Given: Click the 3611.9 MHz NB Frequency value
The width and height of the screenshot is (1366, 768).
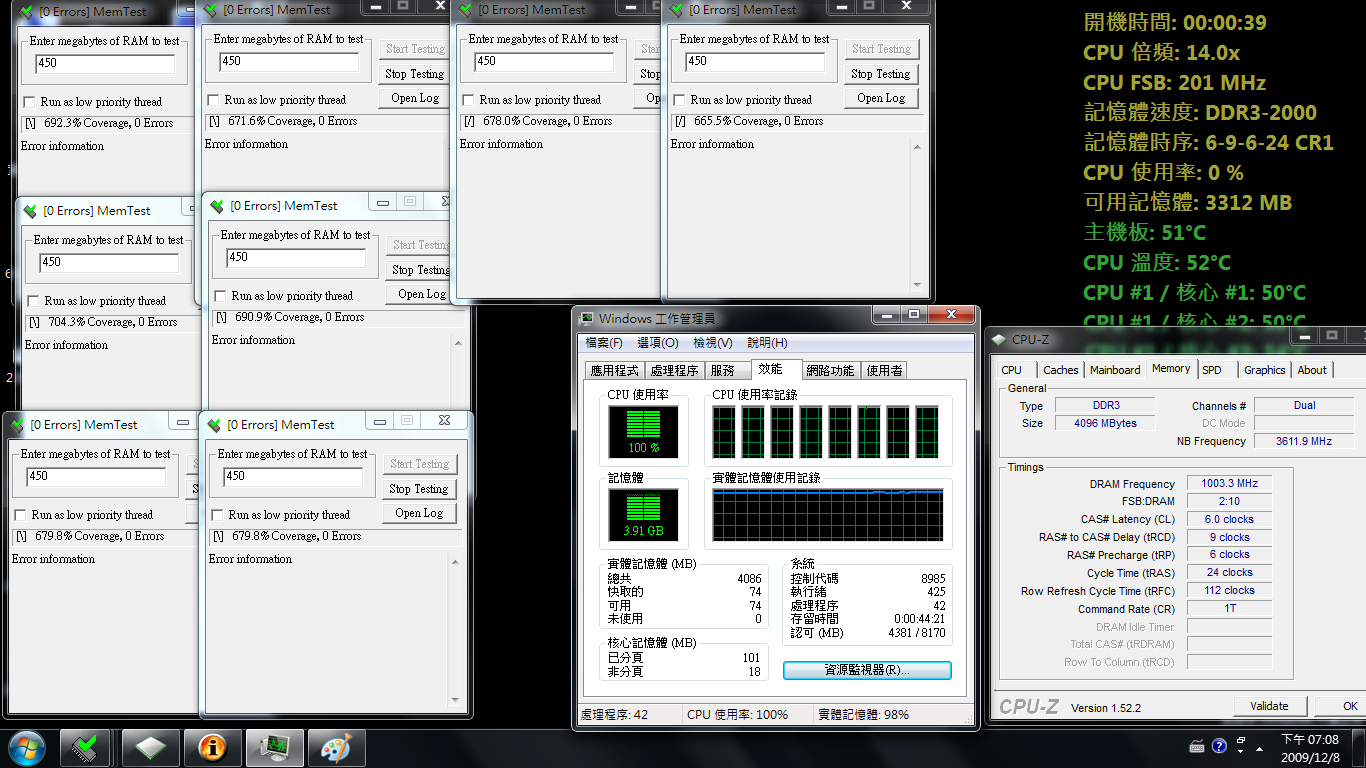Looking at the screenshot, I should (x=1303, y=441).
